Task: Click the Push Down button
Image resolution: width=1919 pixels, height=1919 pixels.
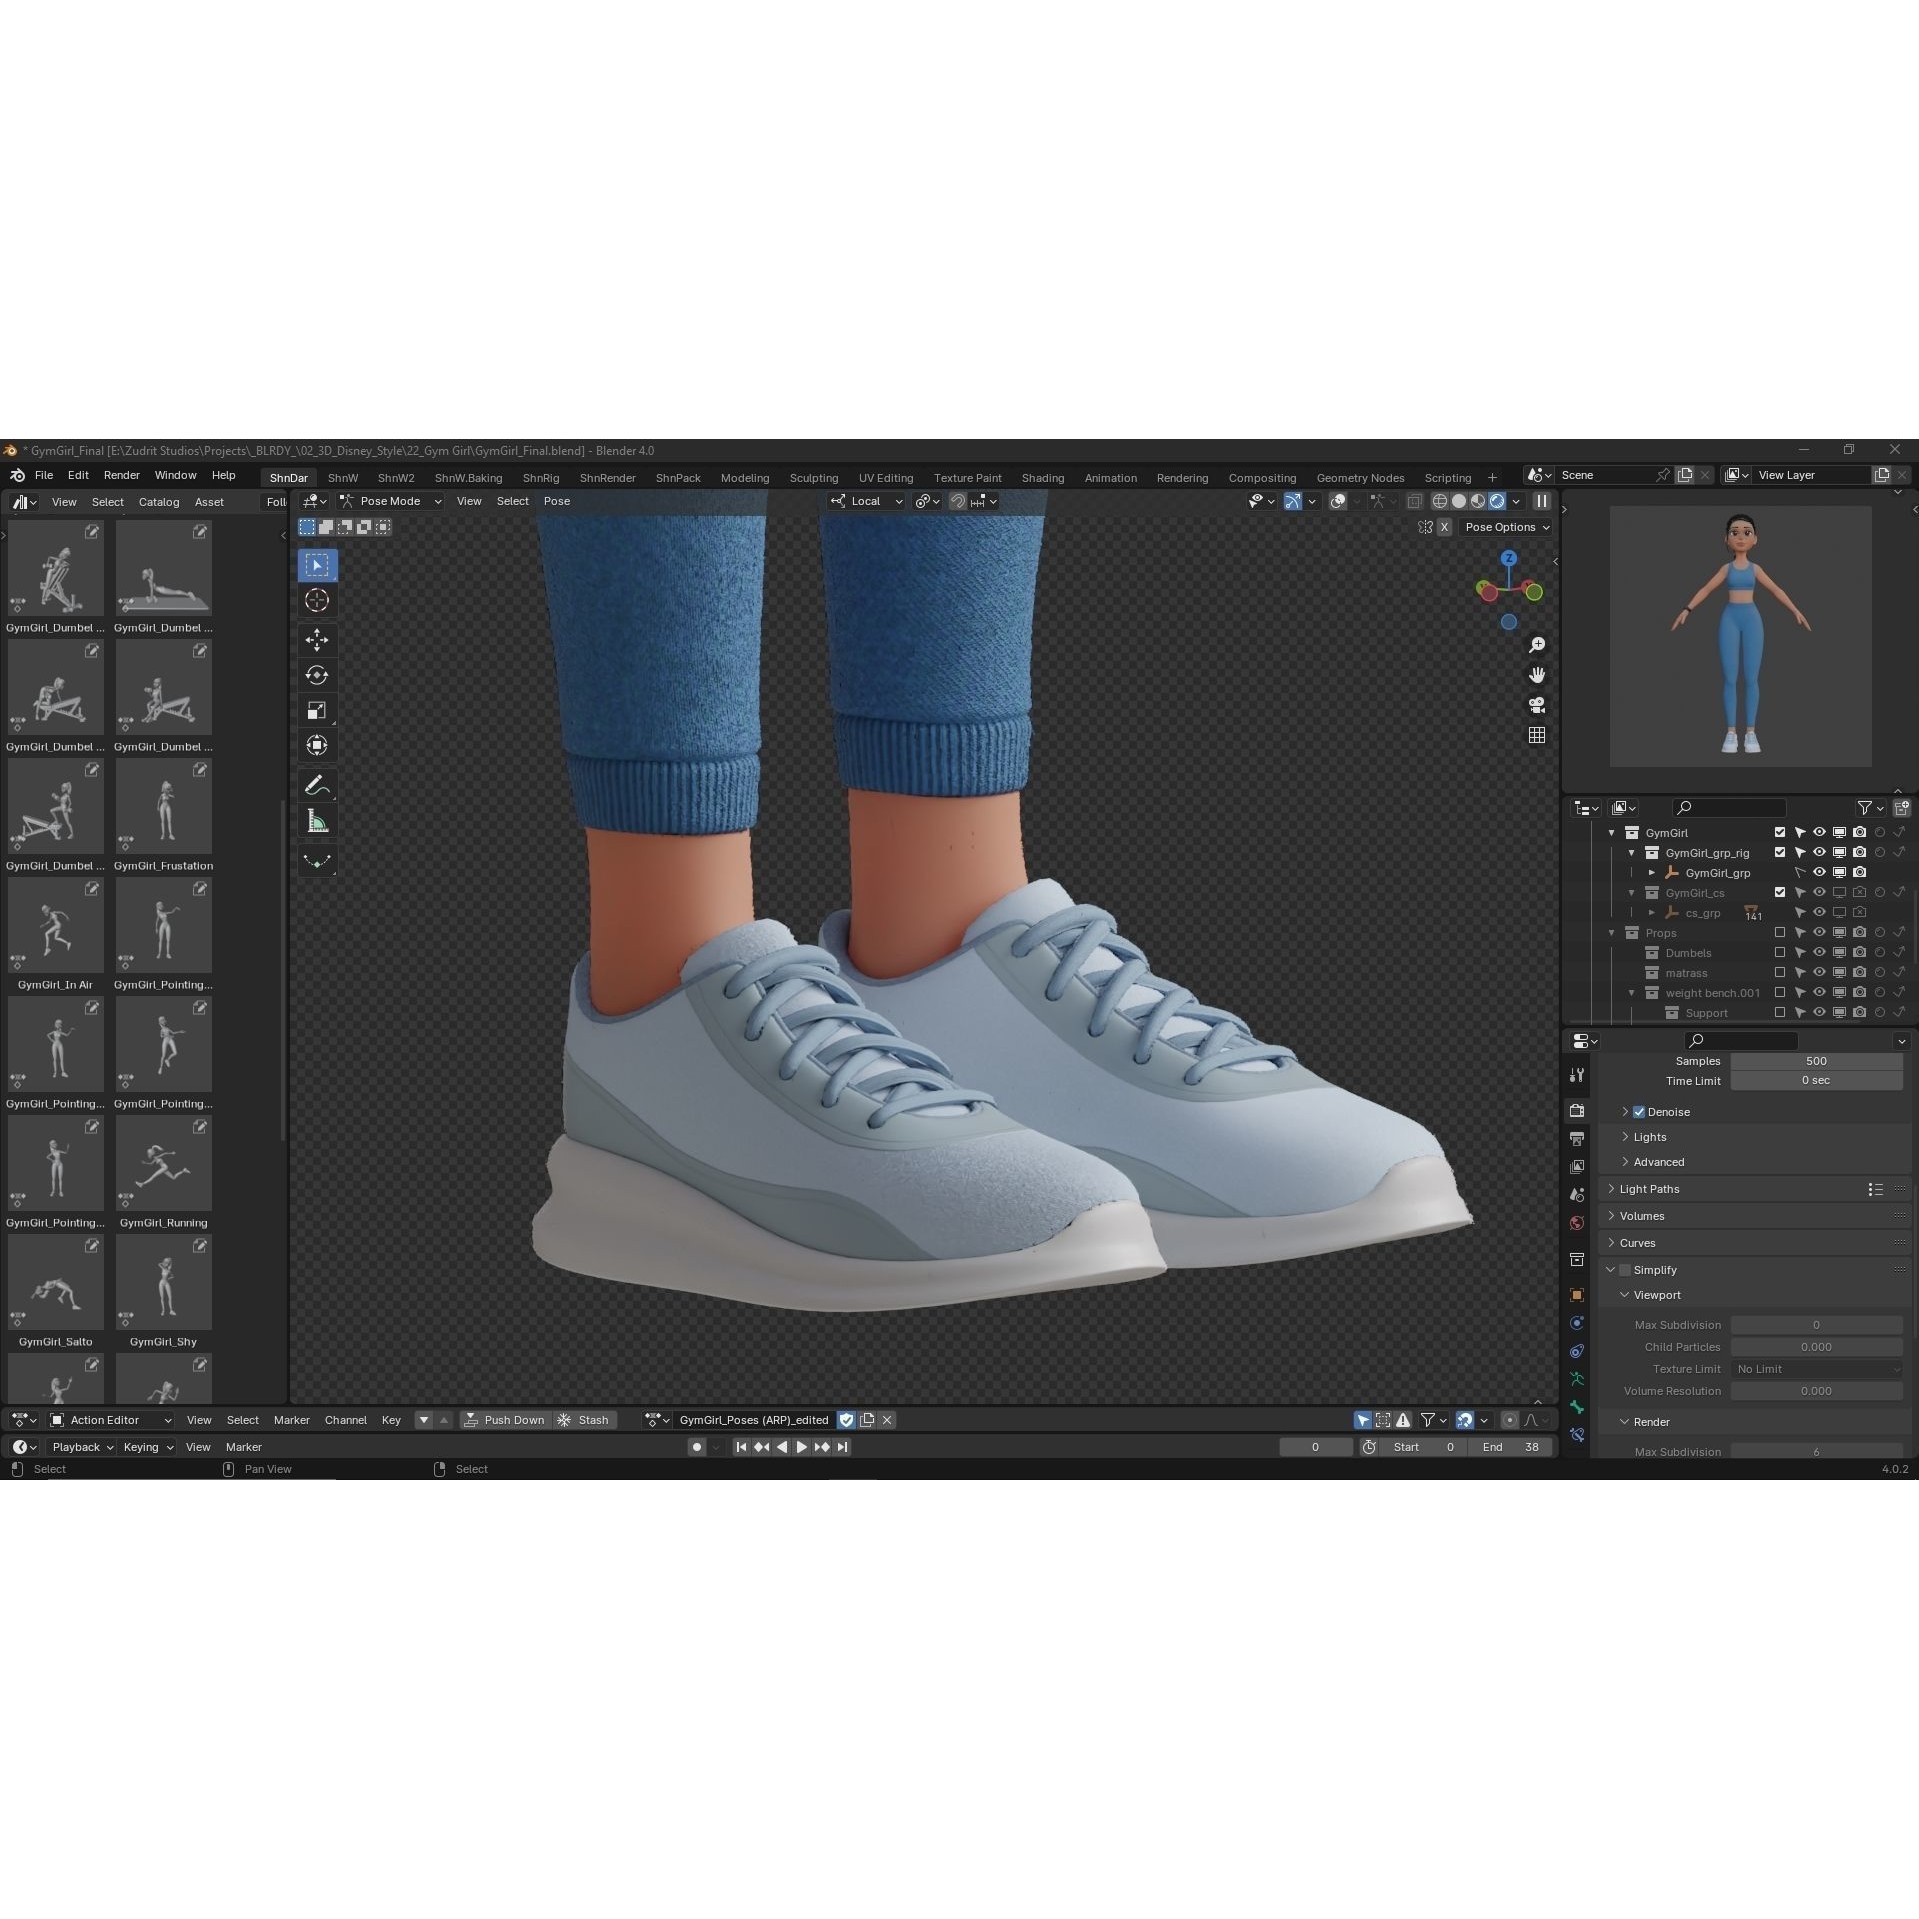Action: click(506, 1419)
